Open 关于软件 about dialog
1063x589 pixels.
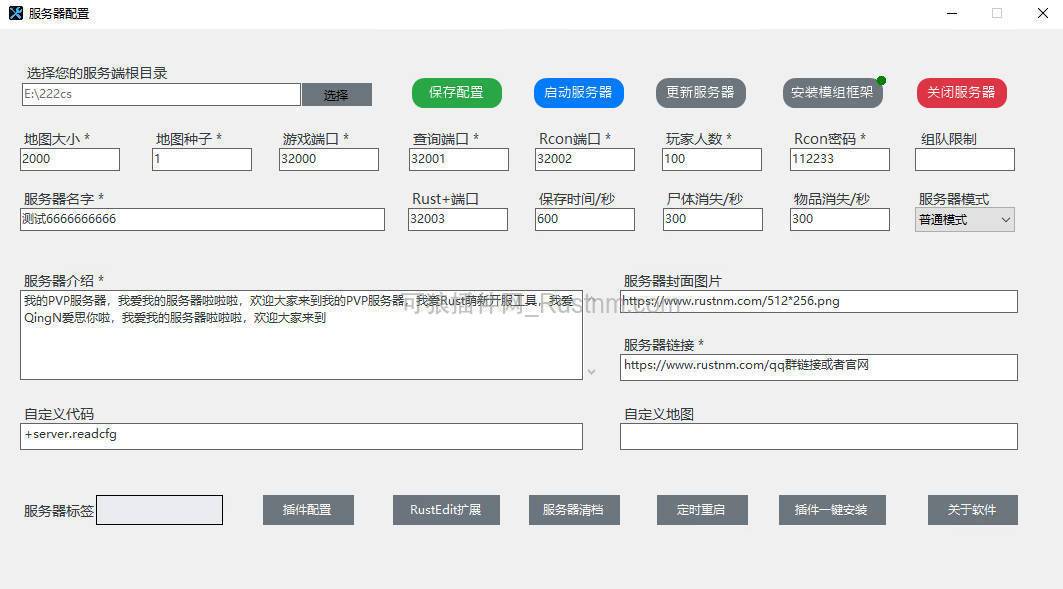[x=972, y=509]
